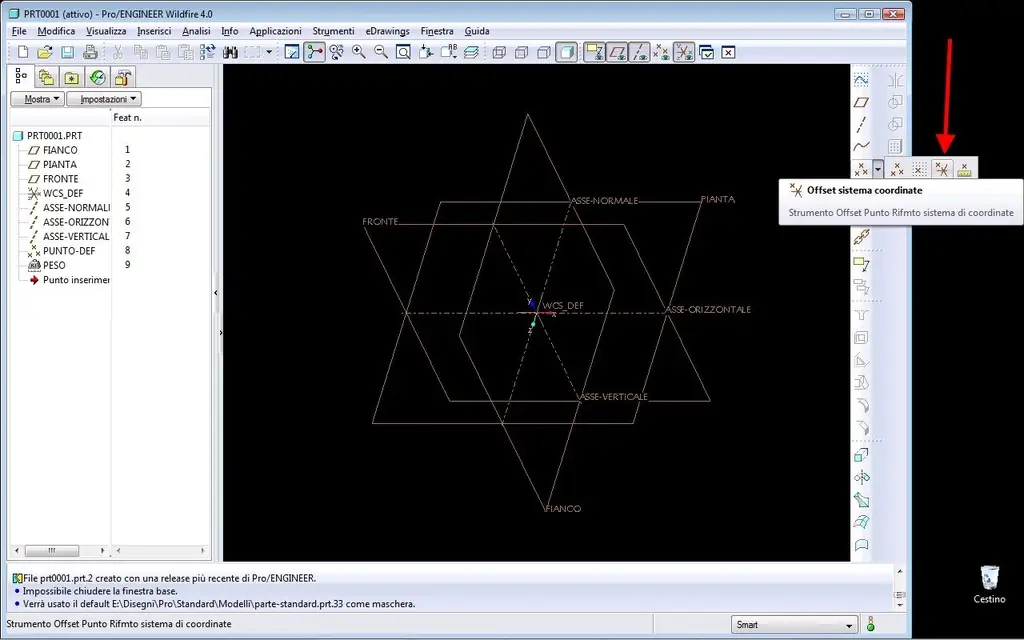
Task: Select Hidden Line display style
Action: coord(522,52)
